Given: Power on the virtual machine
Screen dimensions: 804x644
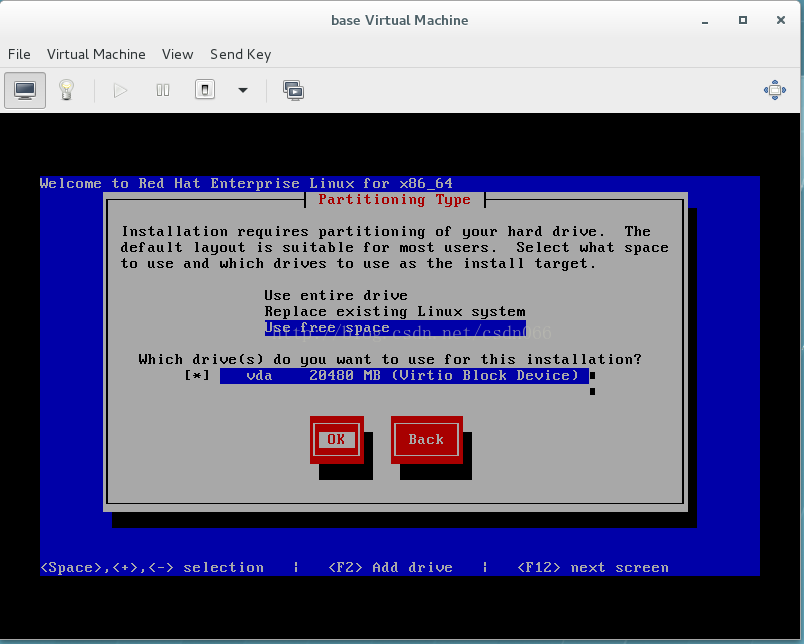Looking at the screenshot, I should click(x=120, y=91).
